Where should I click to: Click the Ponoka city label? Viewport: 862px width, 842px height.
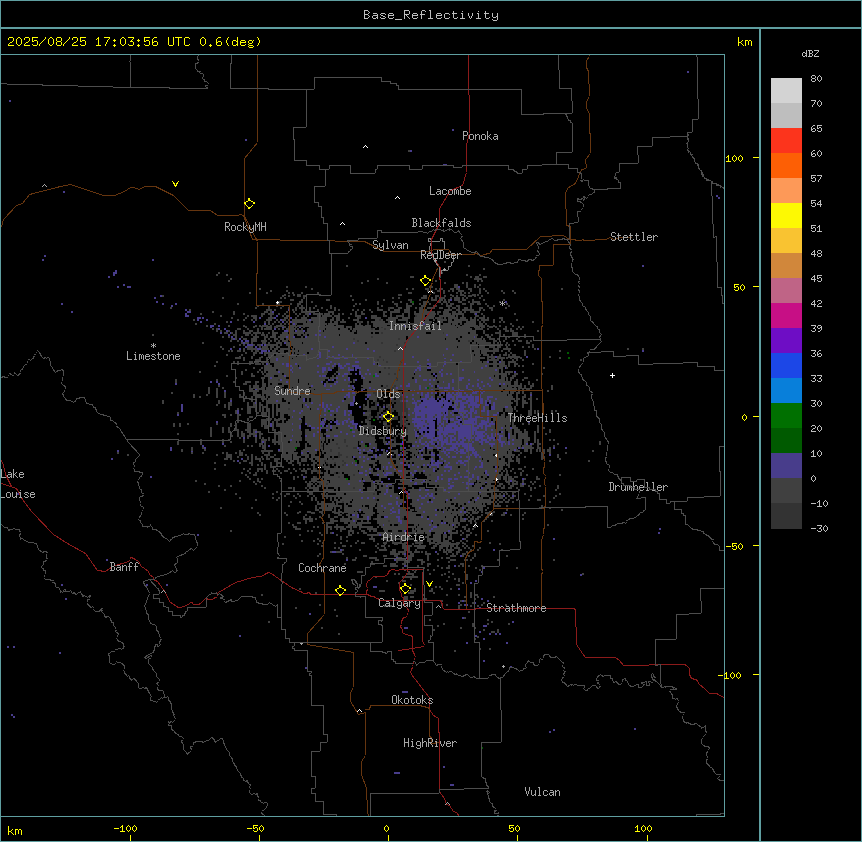click(480, 136)
